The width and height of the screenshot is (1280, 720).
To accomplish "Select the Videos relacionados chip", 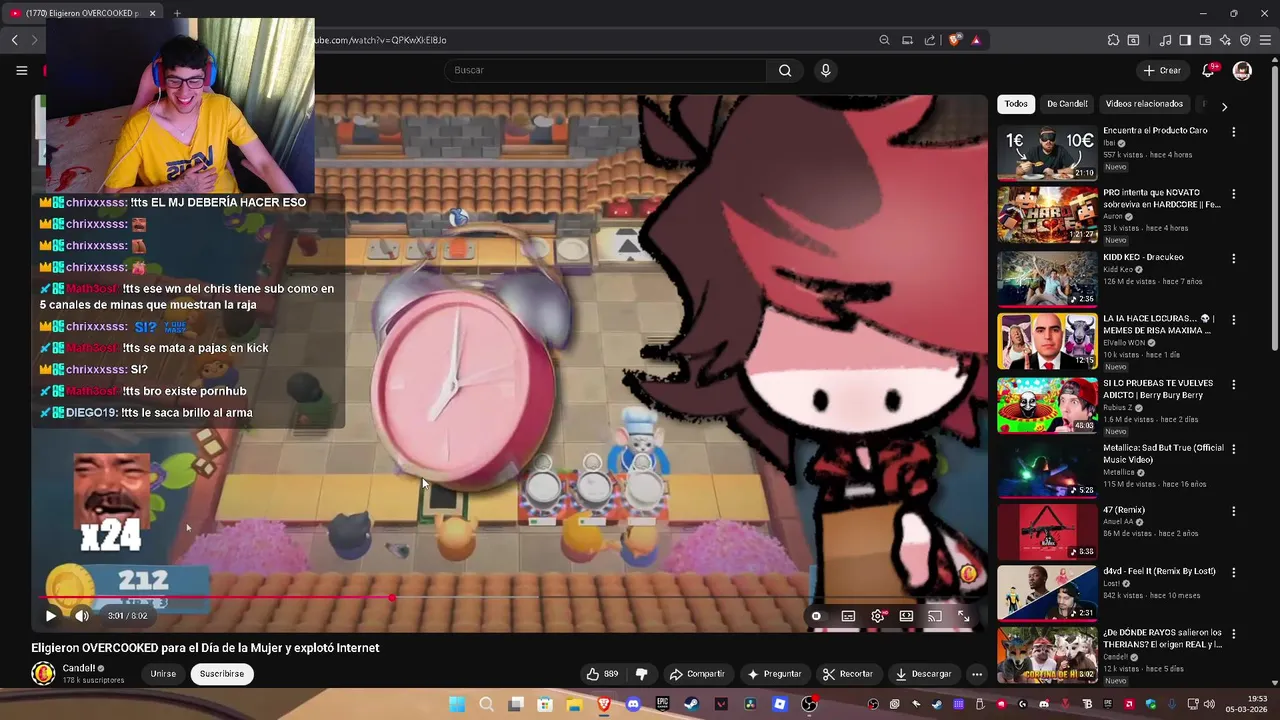I will point(1144,104).
